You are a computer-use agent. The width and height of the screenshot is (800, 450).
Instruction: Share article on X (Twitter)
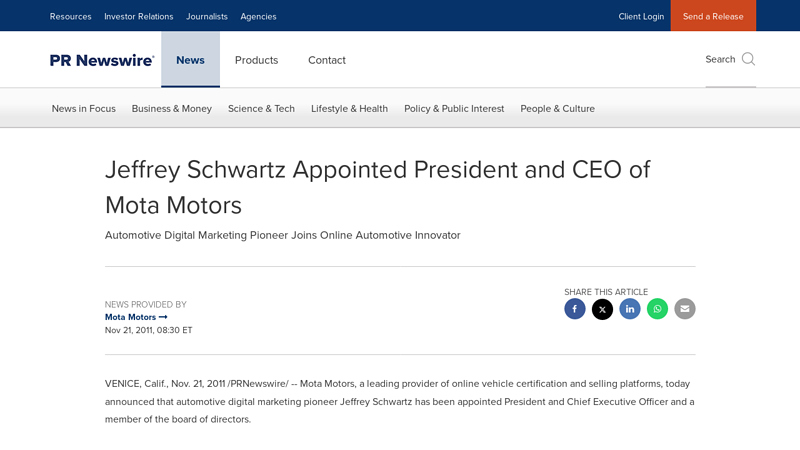pyautogui.click(x=602, y=309)
